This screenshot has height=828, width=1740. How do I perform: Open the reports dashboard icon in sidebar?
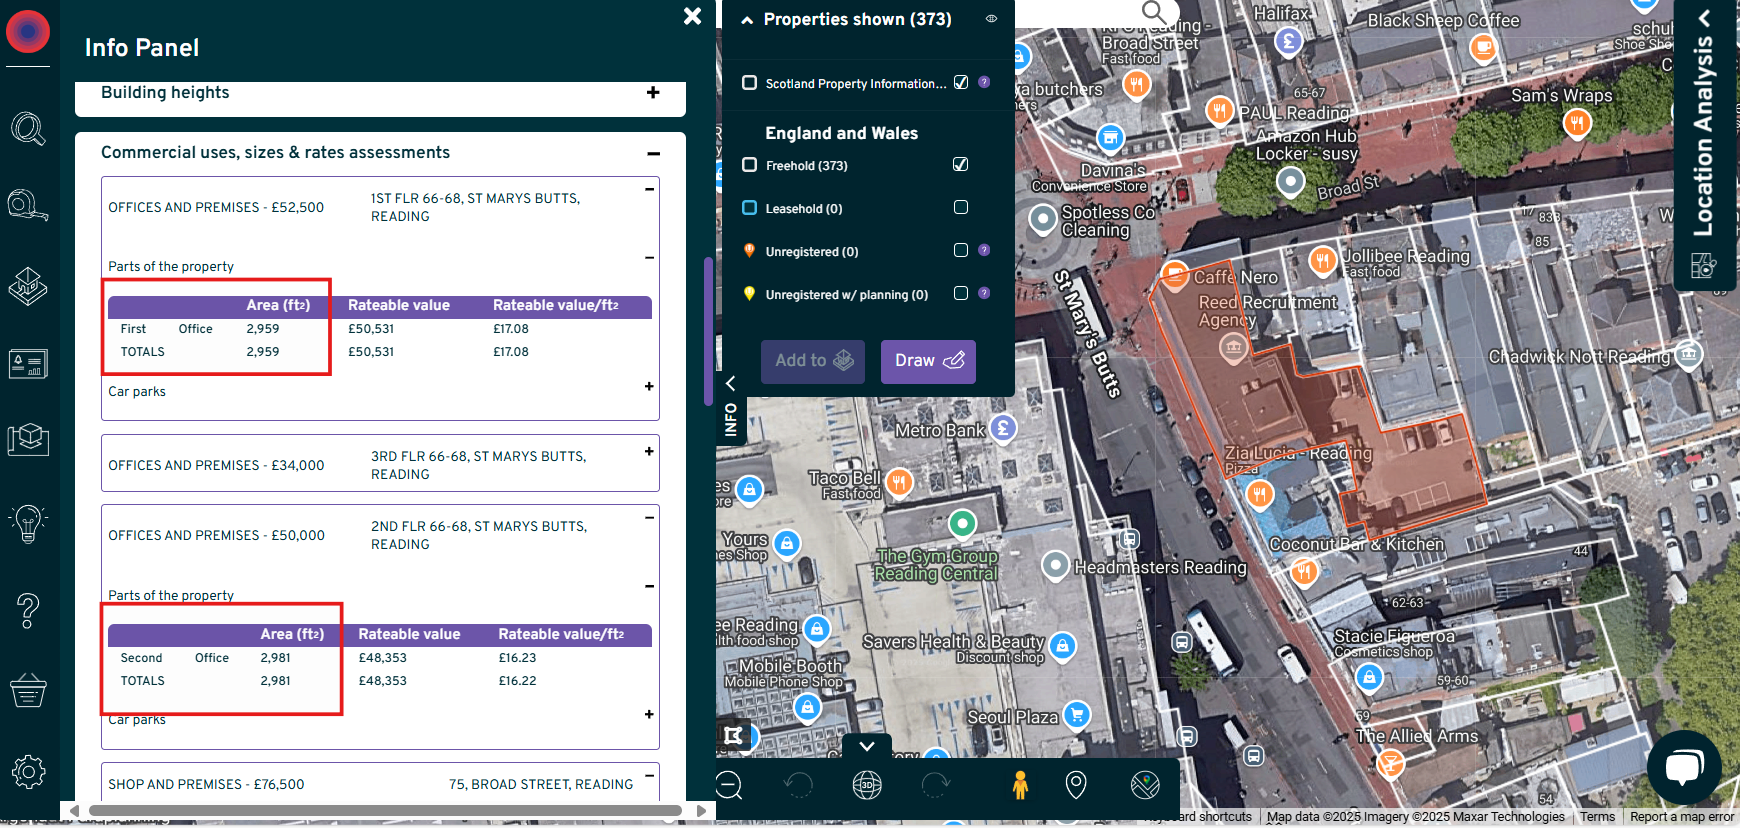[x=28, y=364]
